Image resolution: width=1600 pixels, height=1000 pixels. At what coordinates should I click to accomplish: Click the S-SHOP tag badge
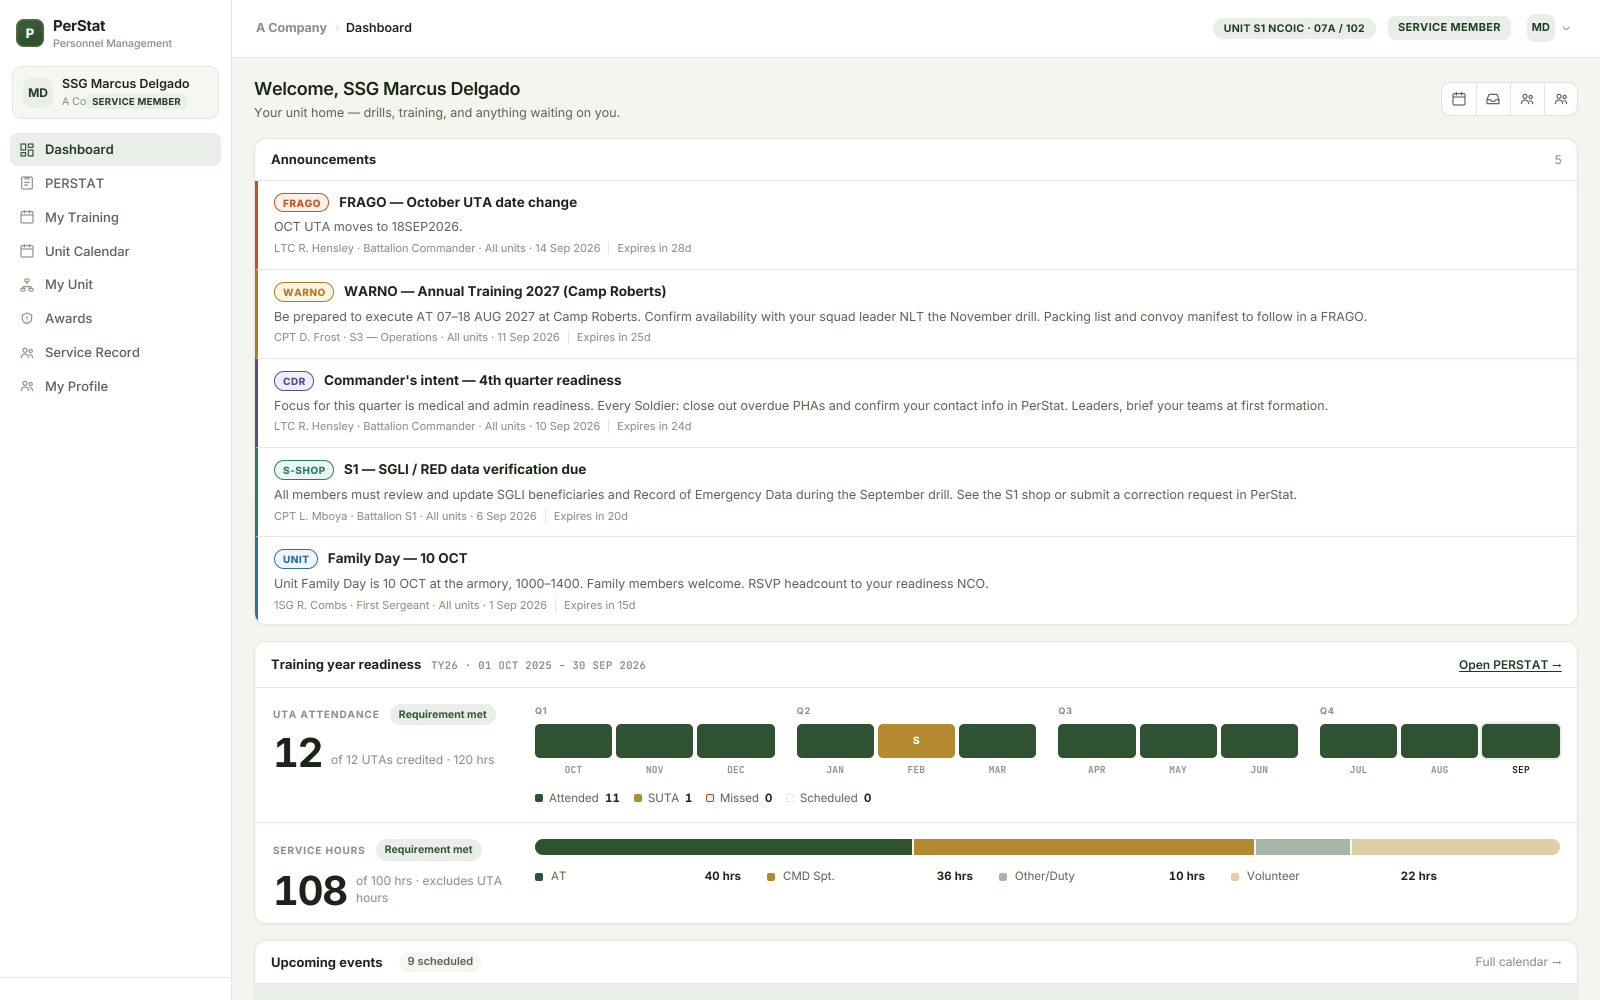304,470
